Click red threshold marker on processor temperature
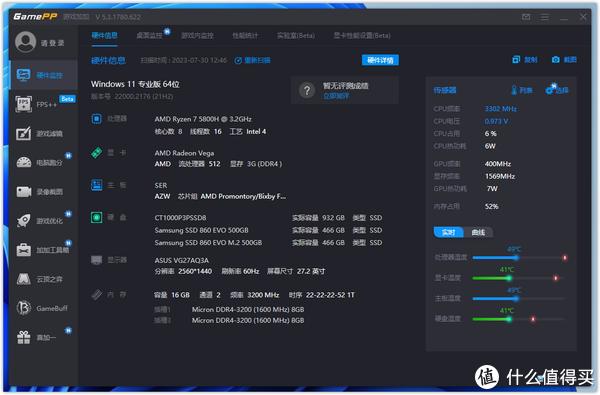This screenshot has width=600, height=395. (x=564, y=258)
